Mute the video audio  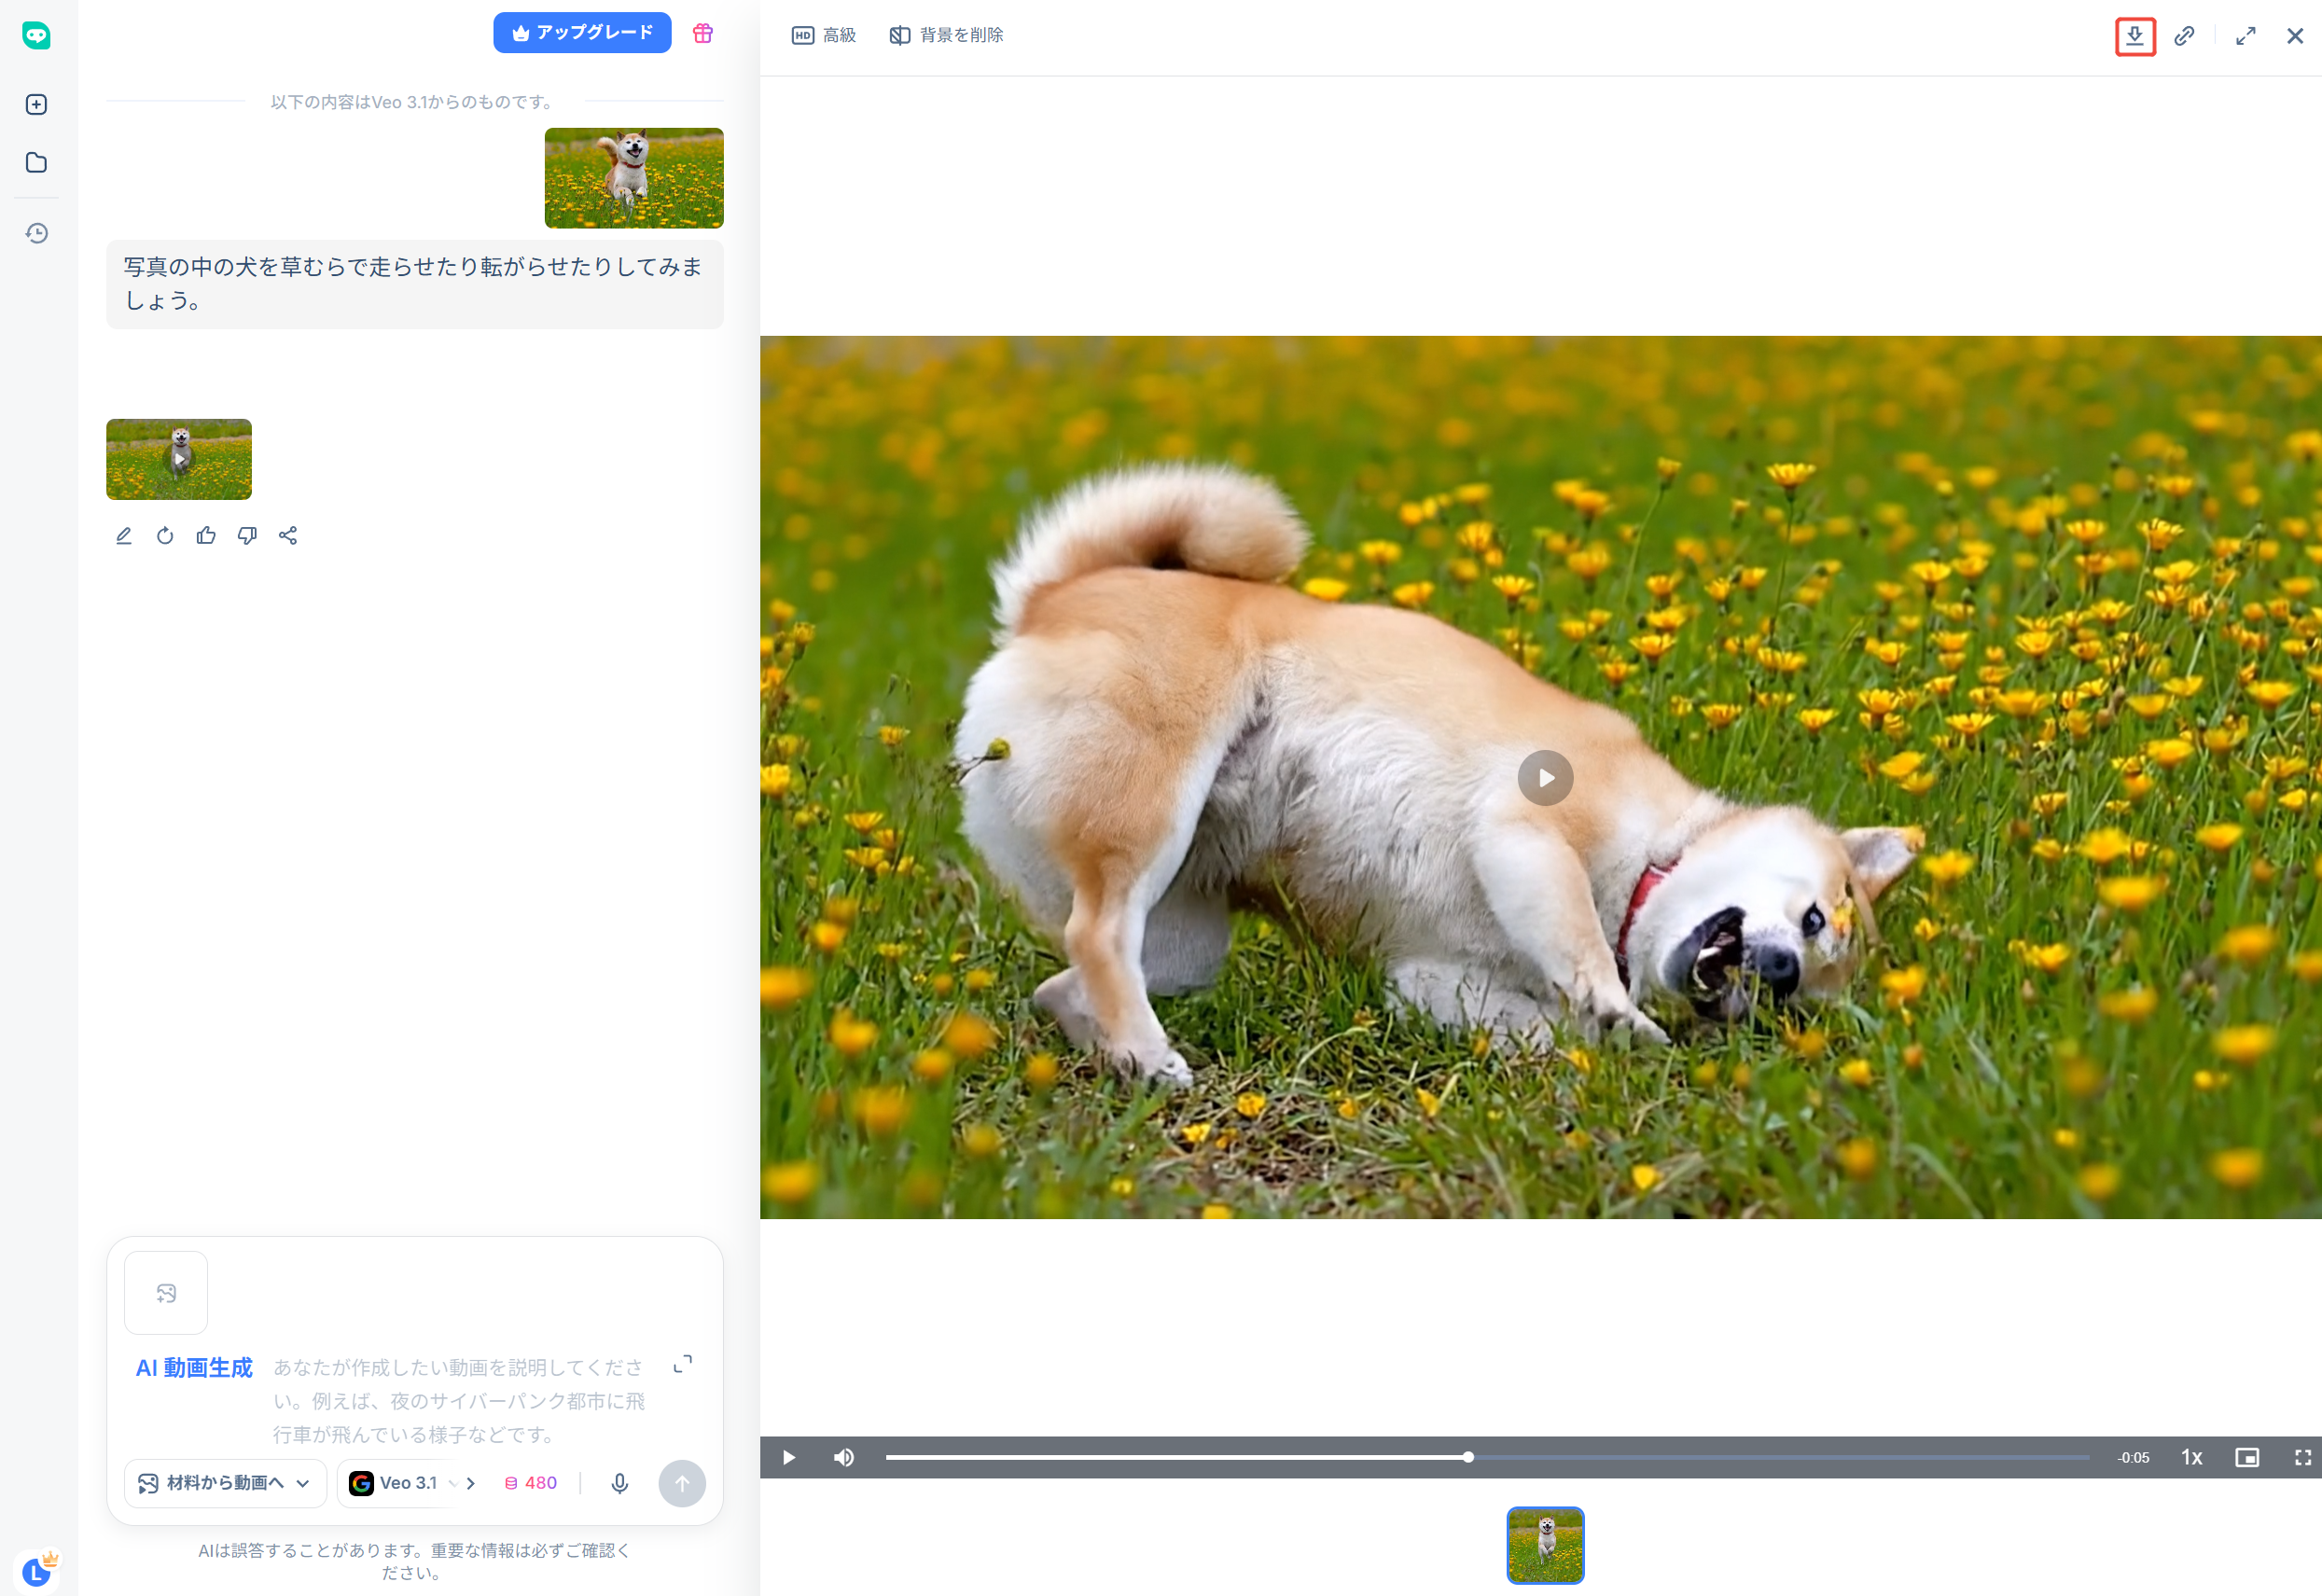[844, 1457]
